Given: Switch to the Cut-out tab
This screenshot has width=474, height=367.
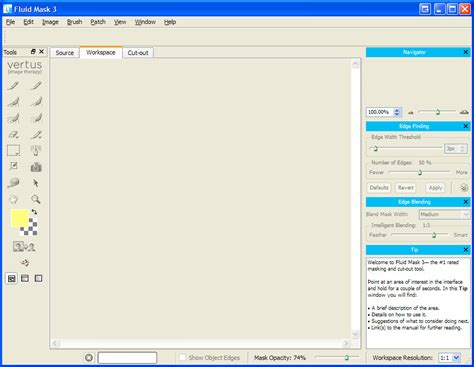Looking at the screenshot, I should 138,53.
